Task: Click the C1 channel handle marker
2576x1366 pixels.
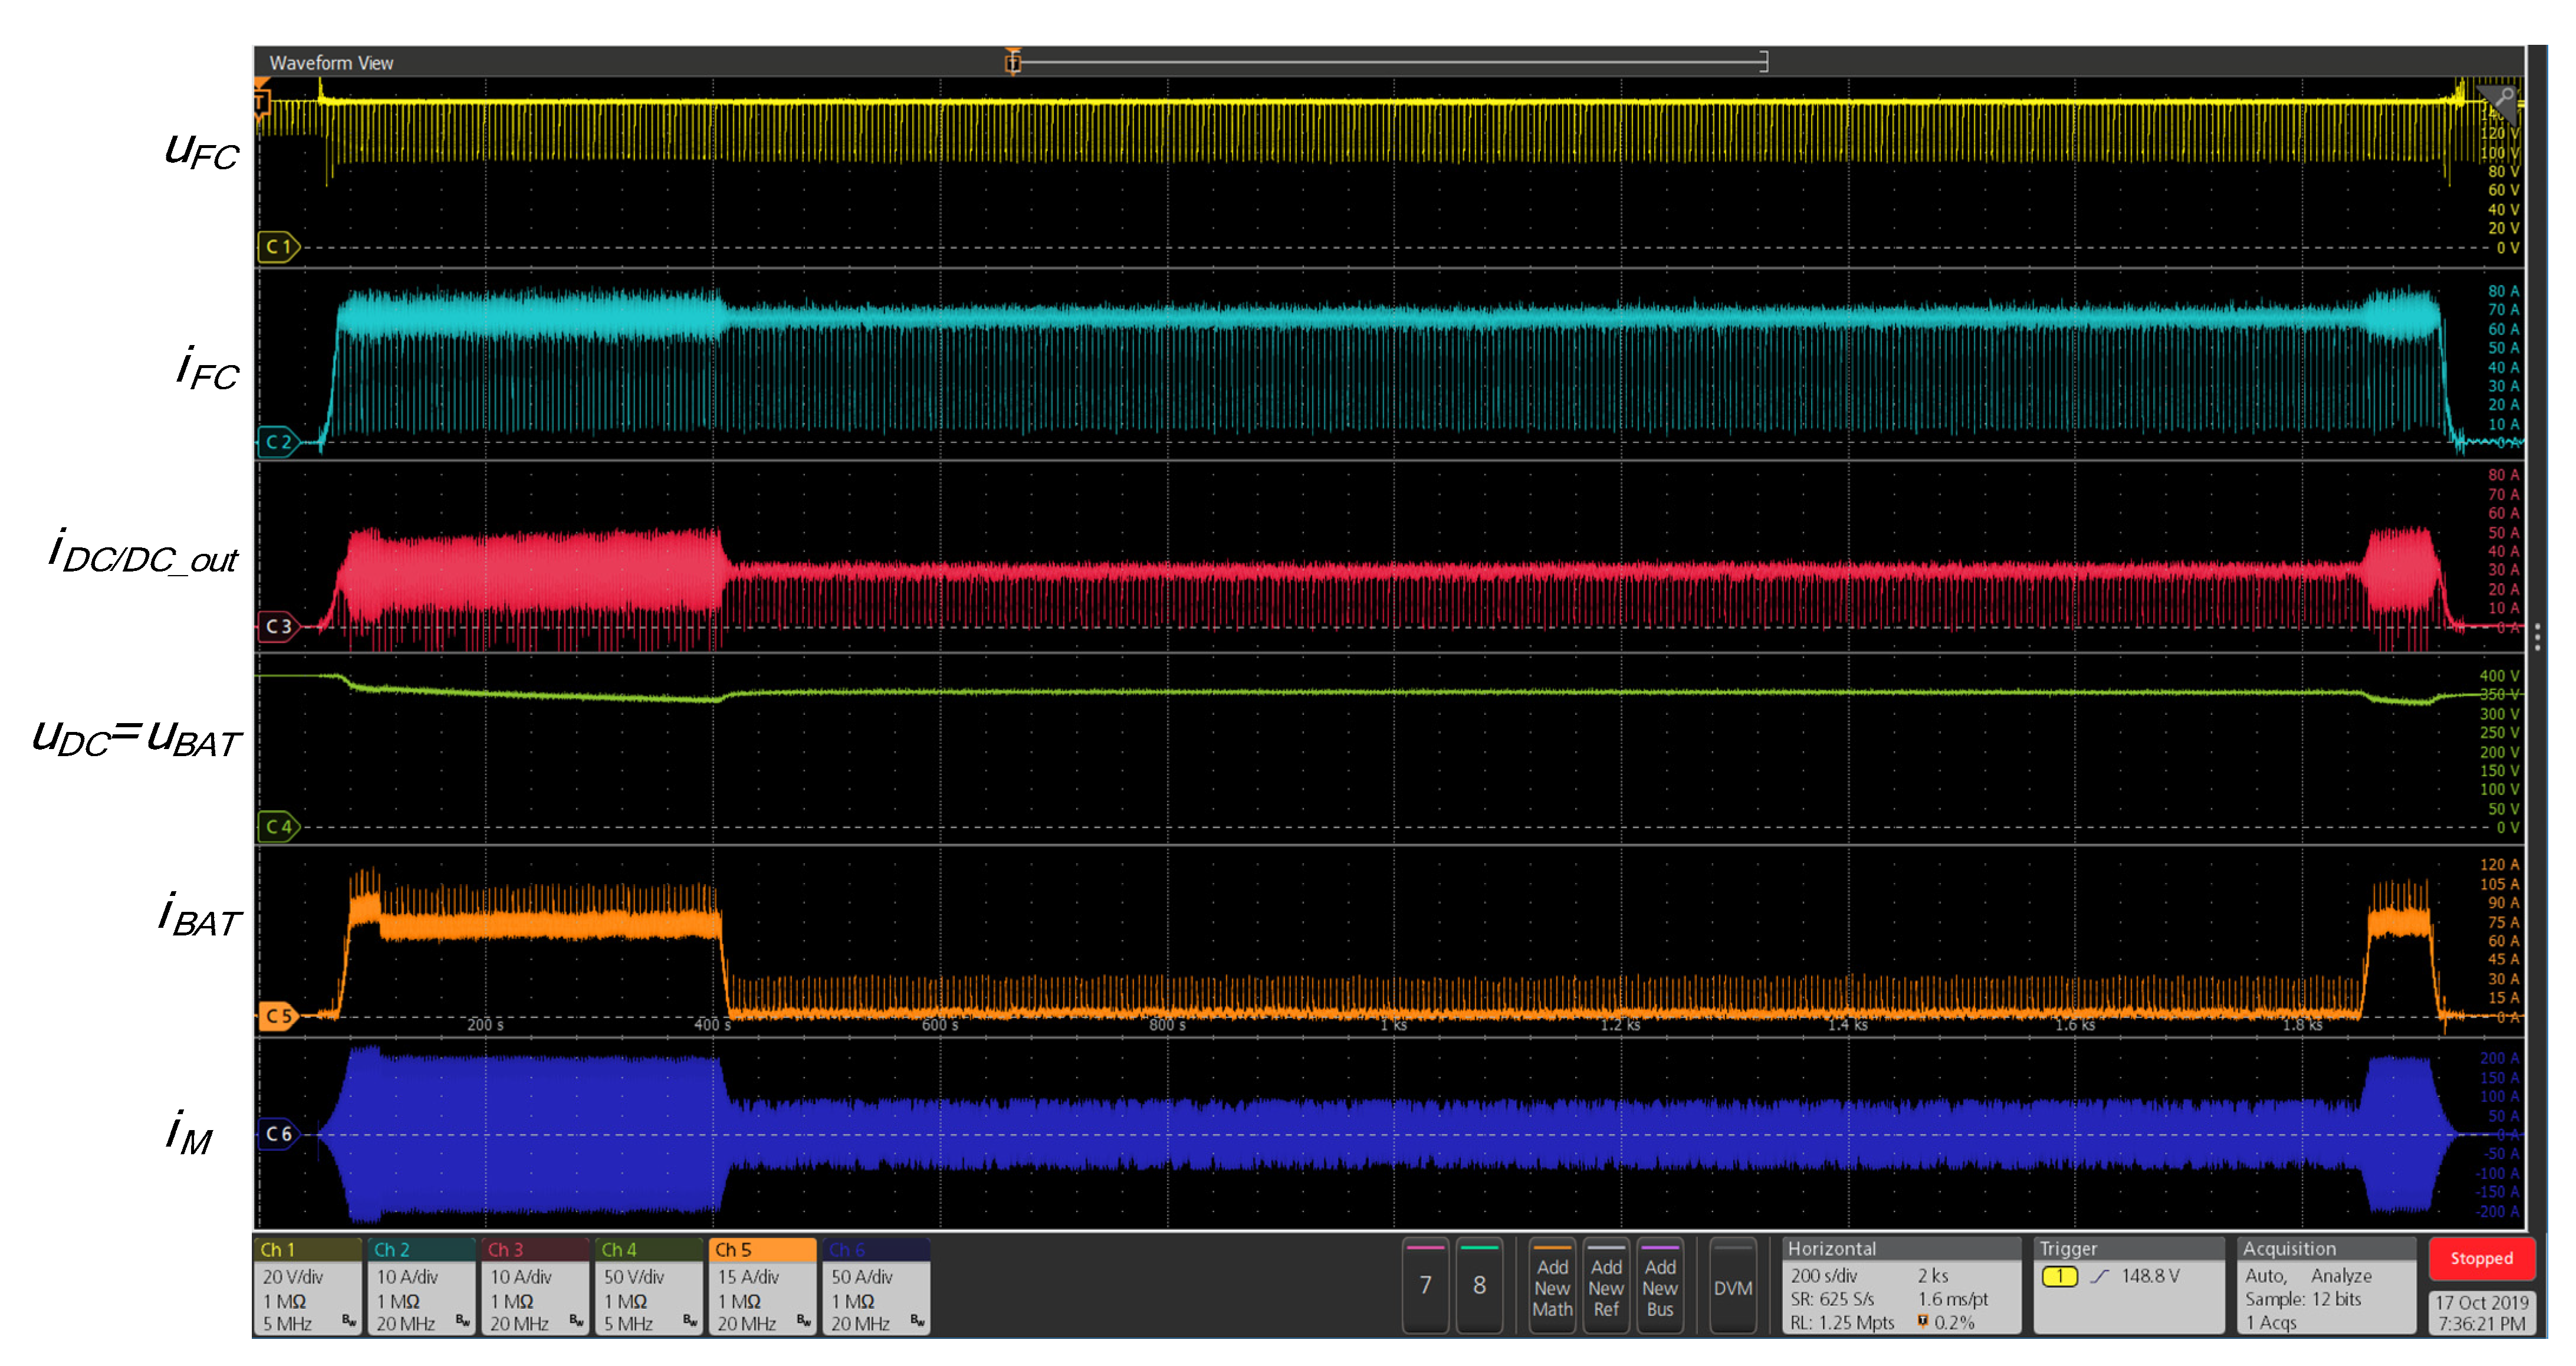Action: [x=278, y=247]
